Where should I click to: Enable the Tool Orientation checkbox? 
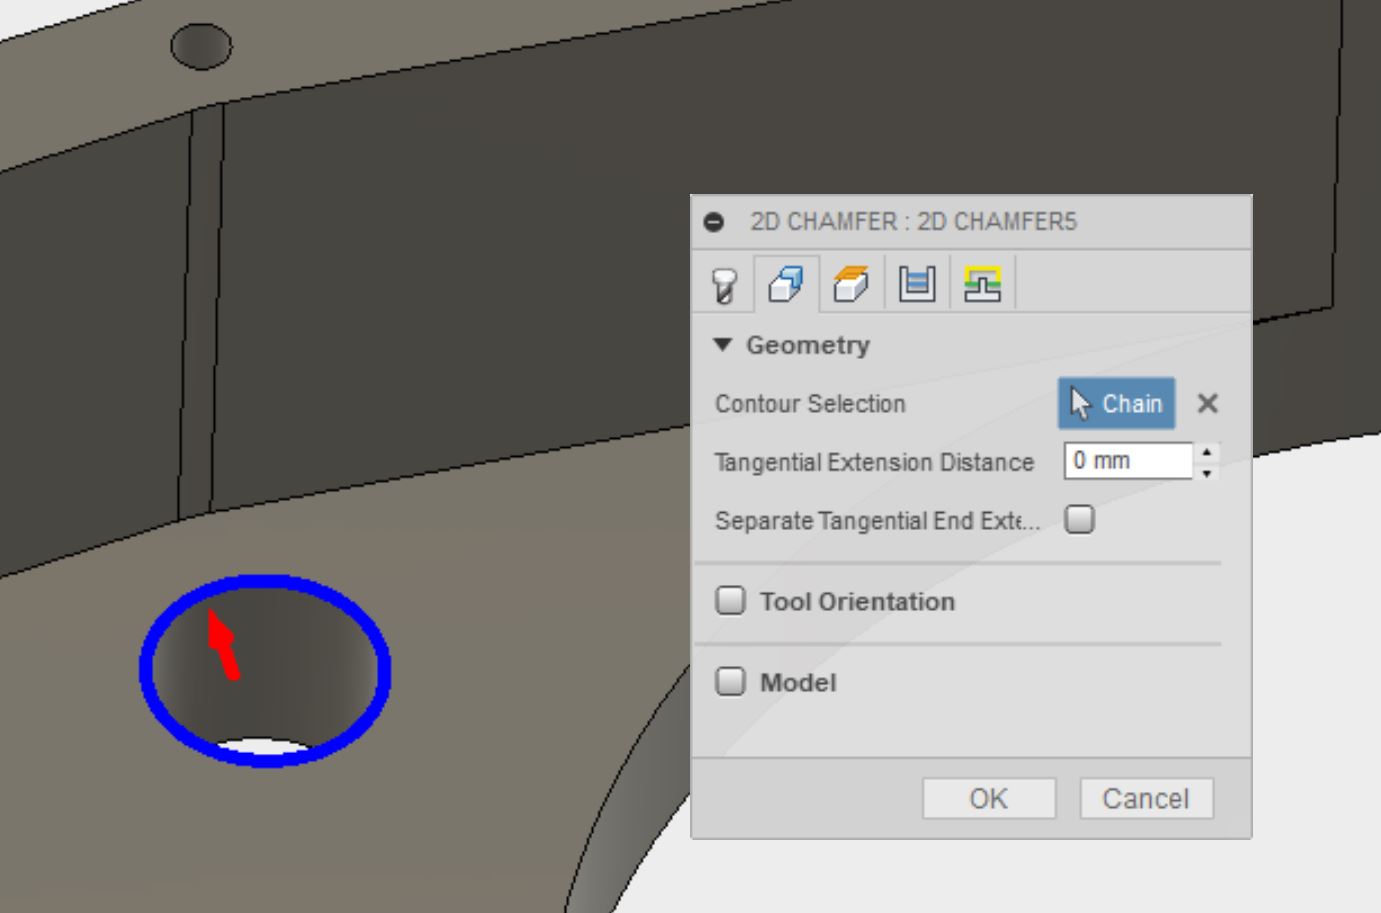click(x=730, y=601)
